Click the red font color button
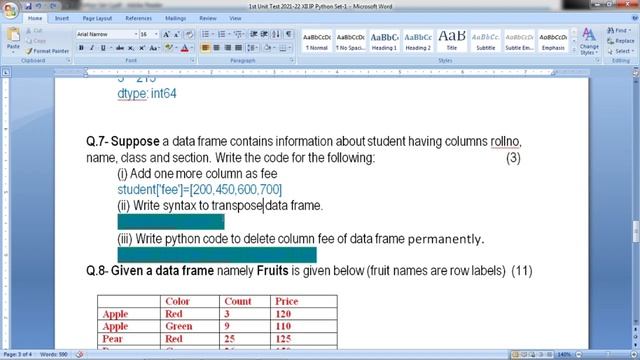640x360 pixels. (184, 48)
